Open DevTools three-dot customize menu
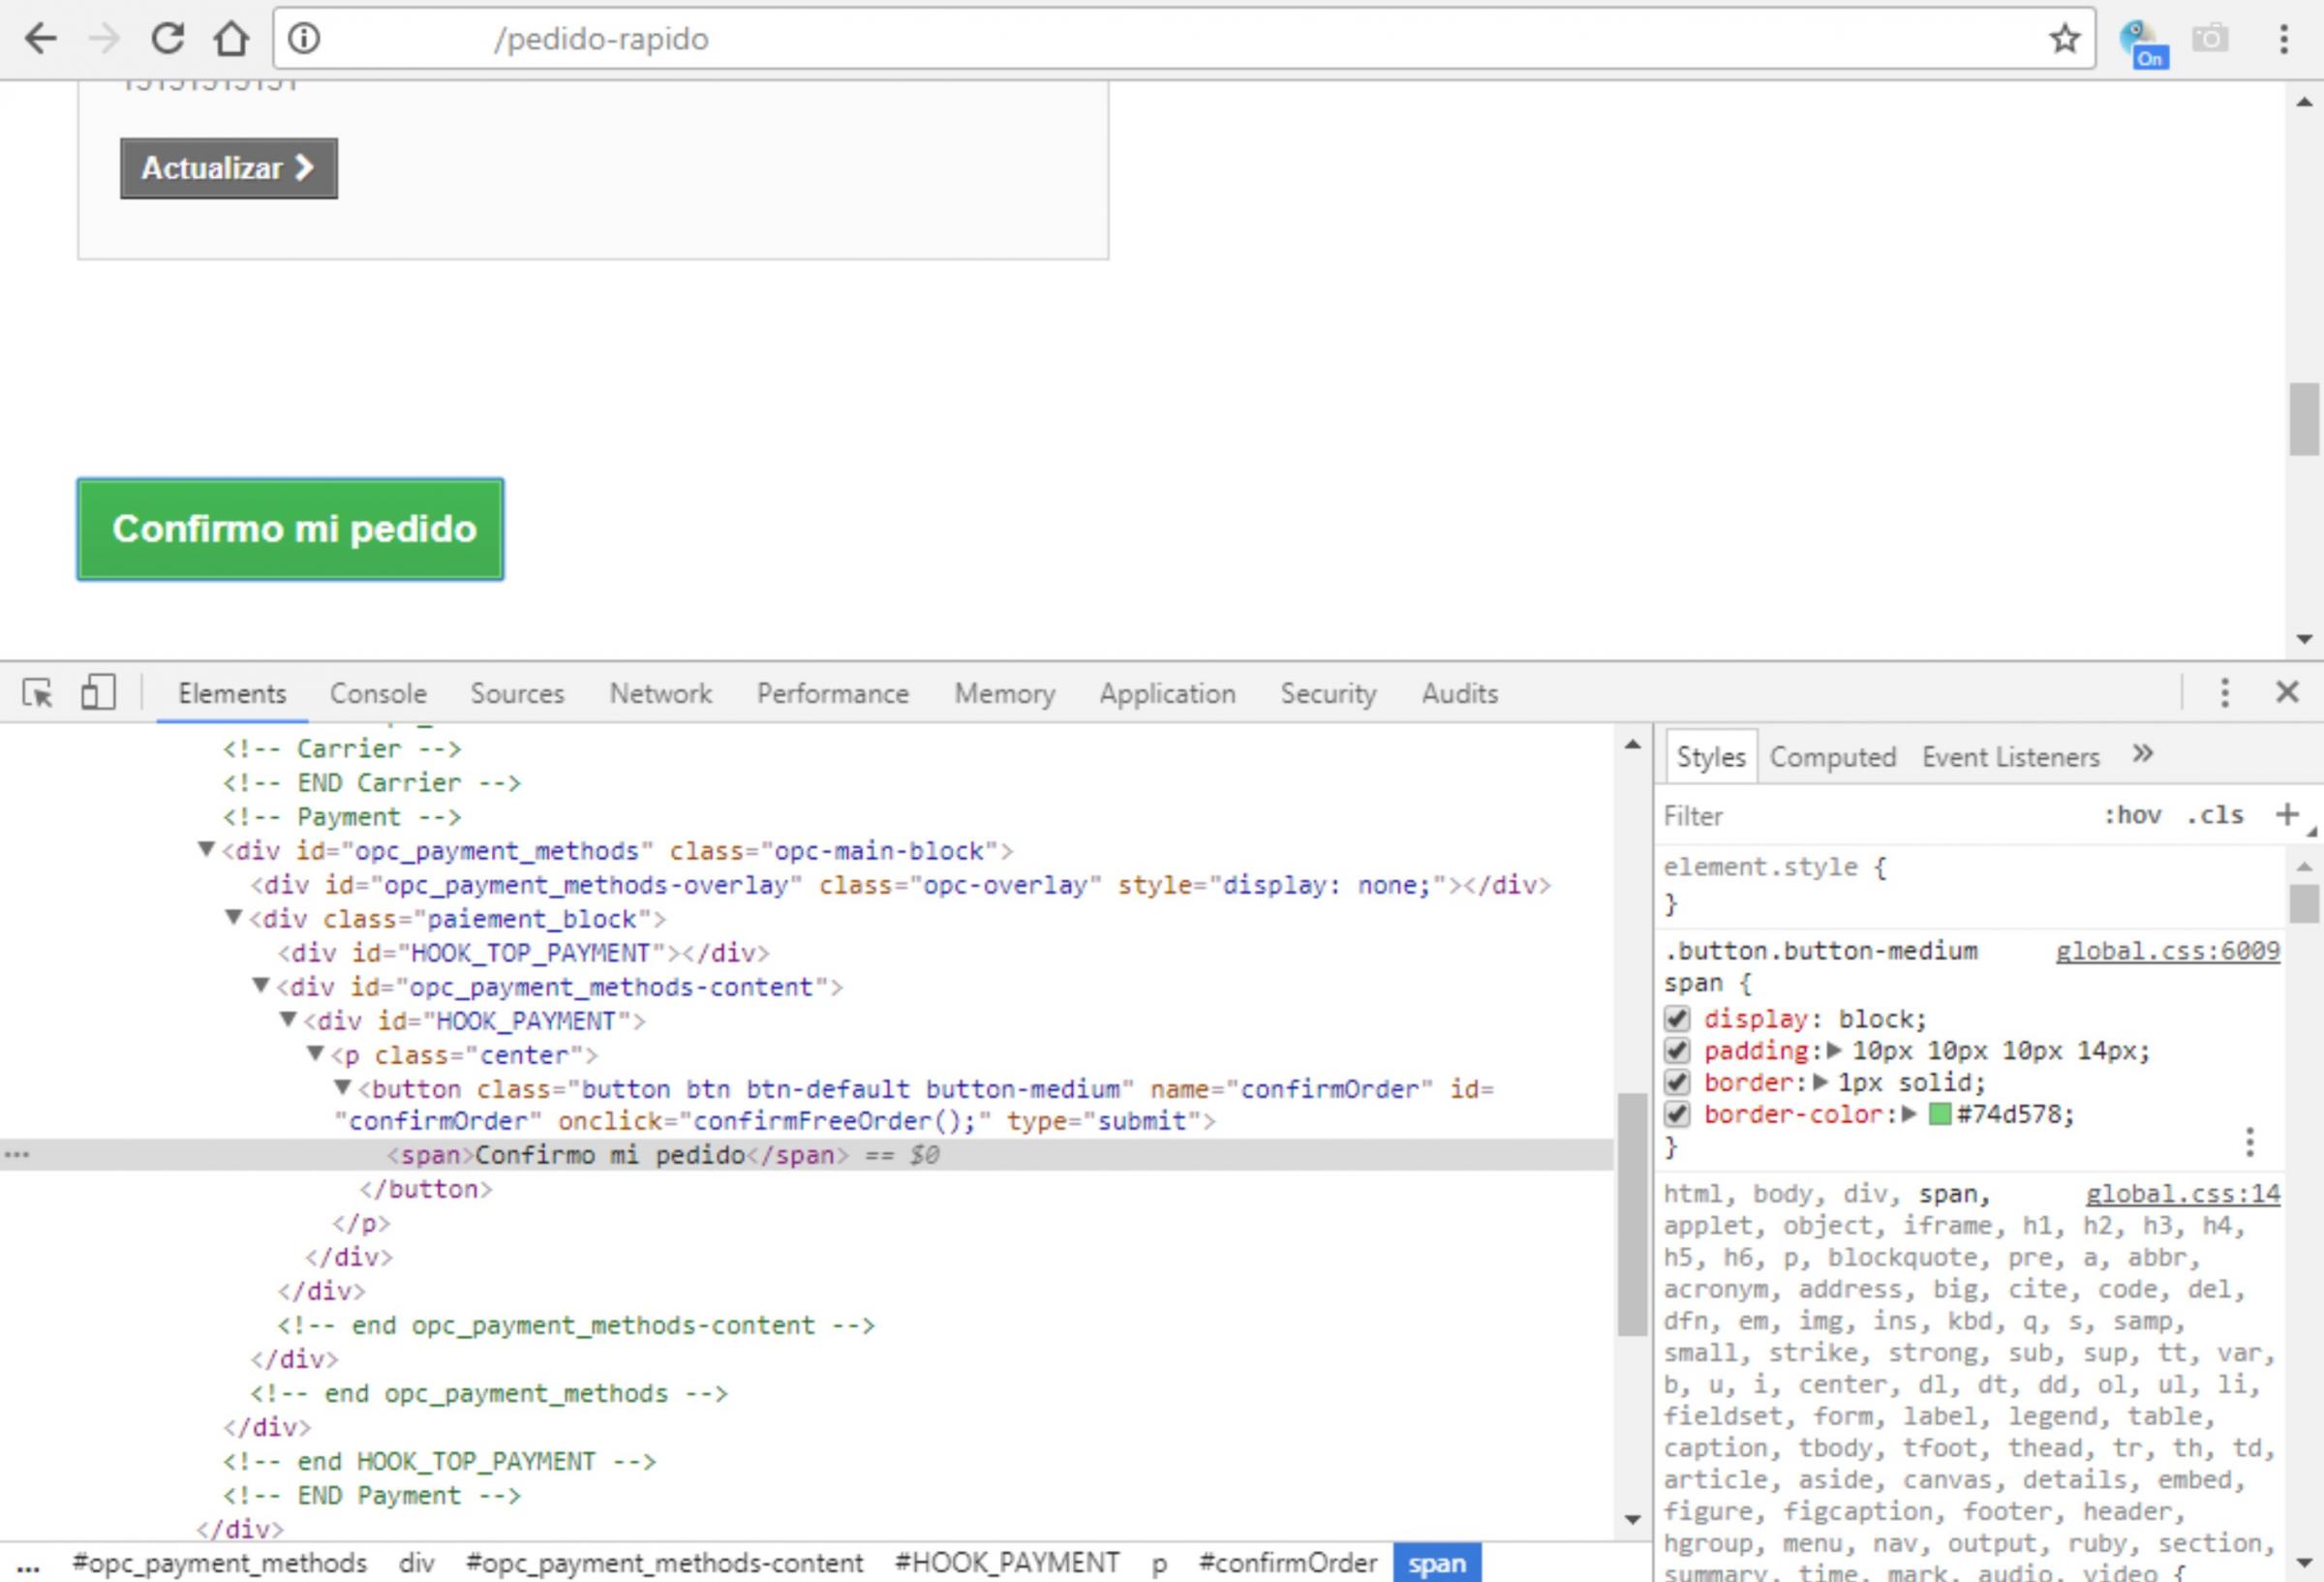This screenshot has height=1582, width=2324. pos(2224,693)
